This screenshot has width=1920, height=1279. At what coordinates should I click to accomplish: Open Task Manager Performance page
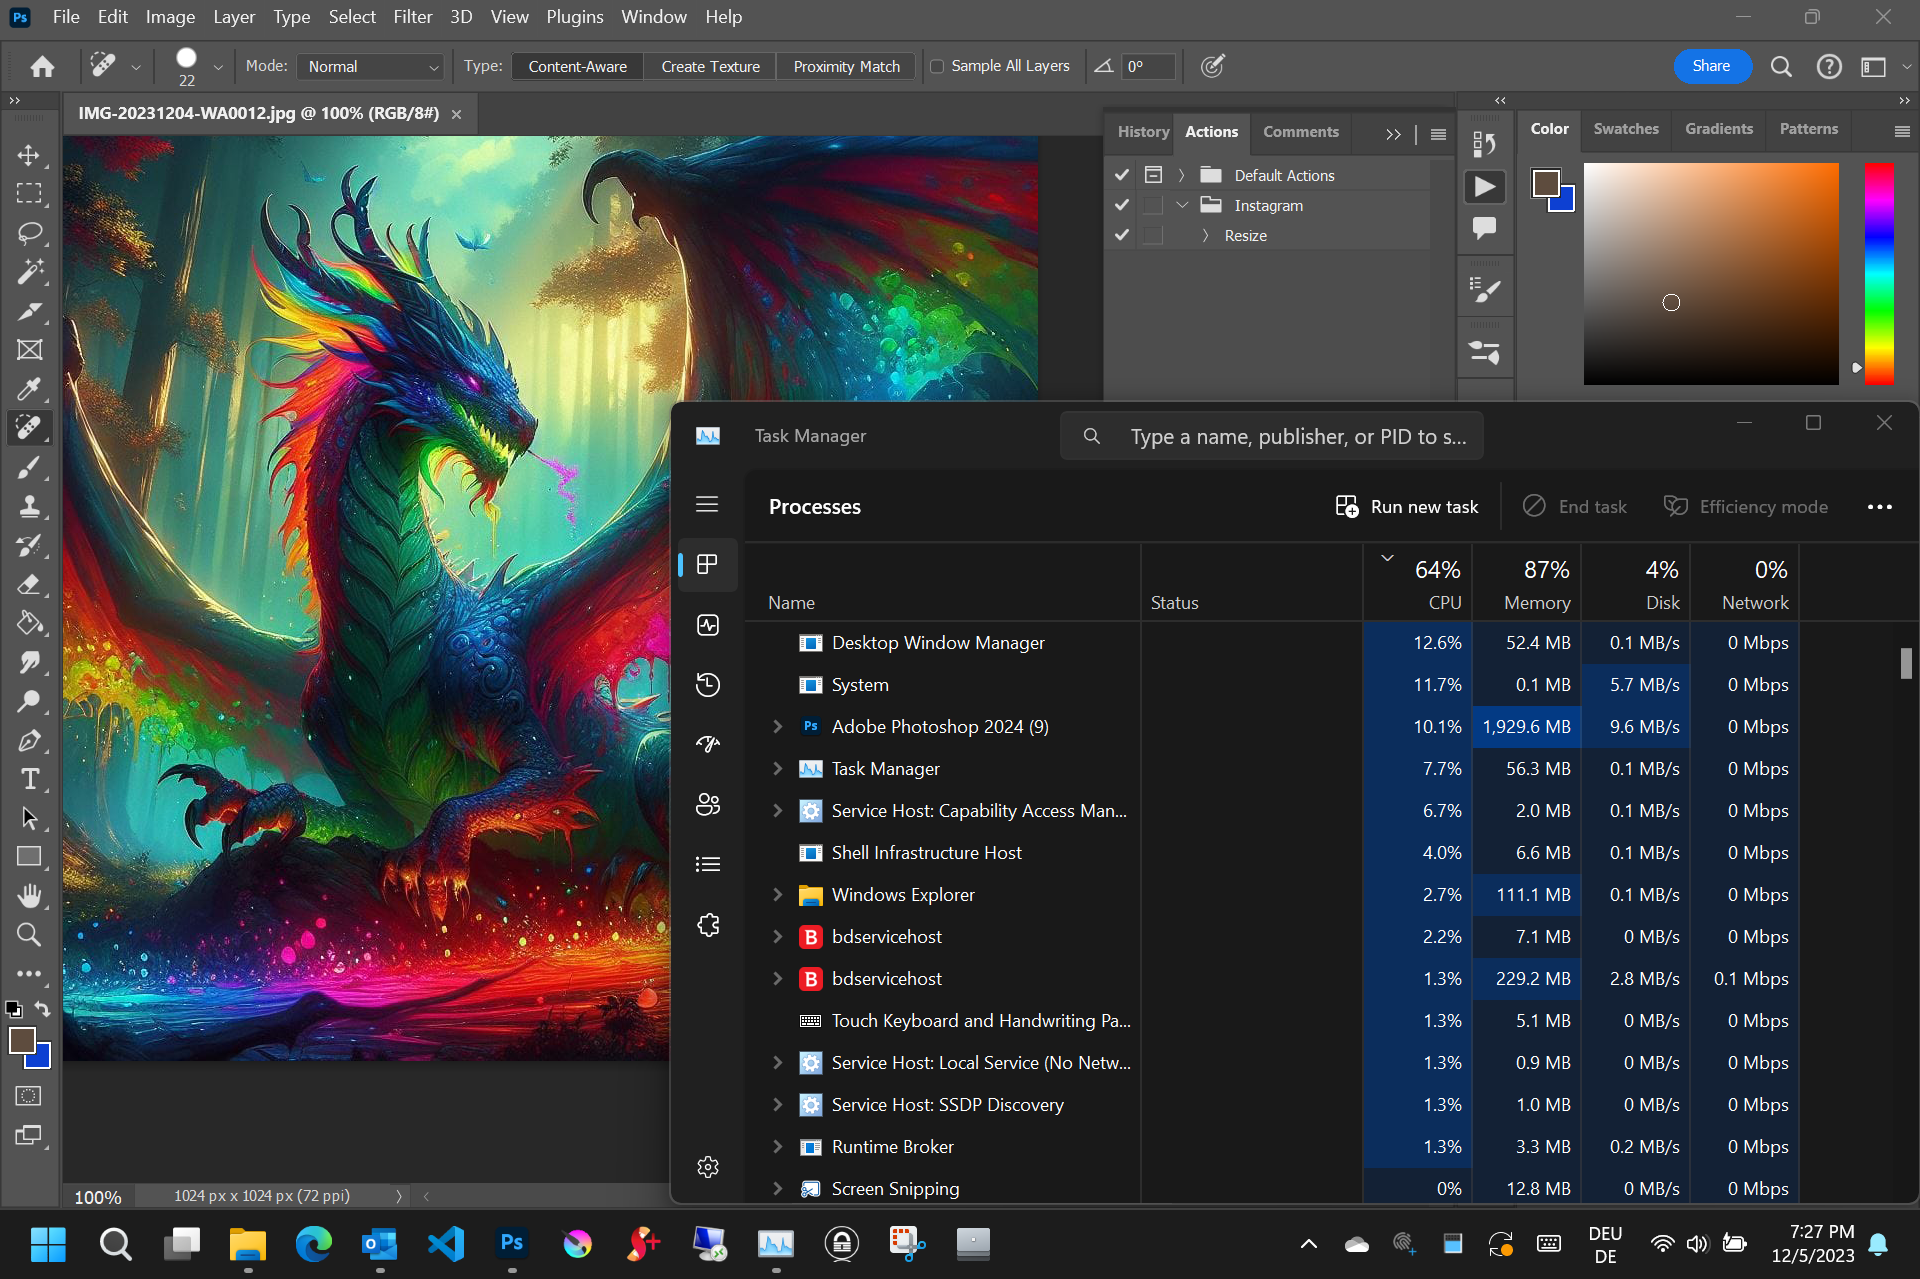tap(708, 625)
